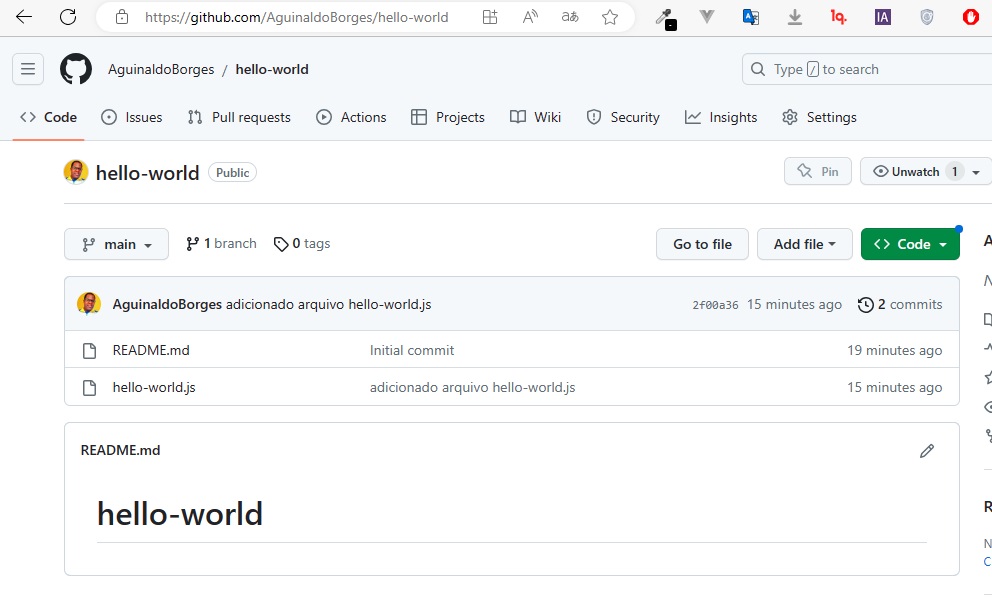Open latest commit message in header row

(x=328, y=304)
